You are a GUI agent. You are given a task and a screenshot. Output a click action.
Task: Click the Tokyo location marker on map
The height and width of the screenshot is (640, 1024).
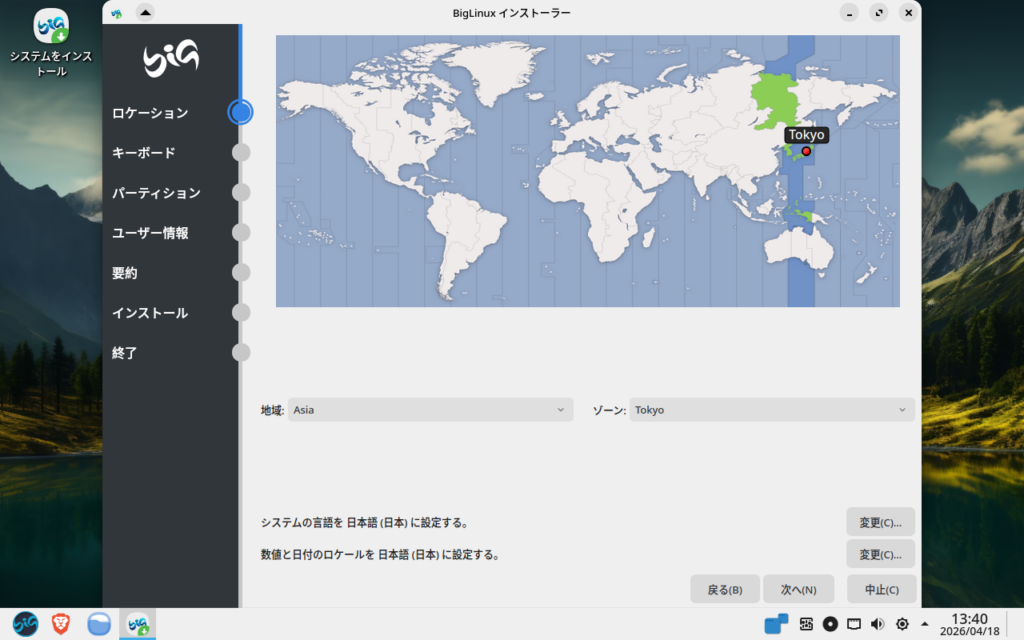(806, 151)
